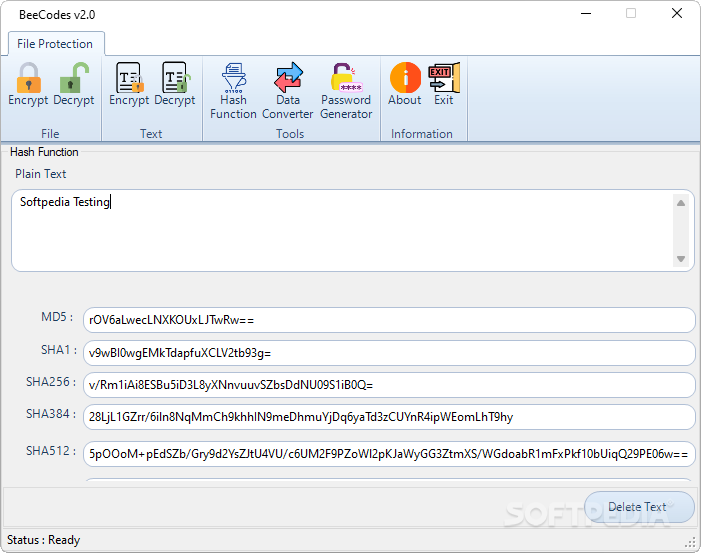Select the SHA256 hash output field
The image size is (701, 553).
pos(389,385)
